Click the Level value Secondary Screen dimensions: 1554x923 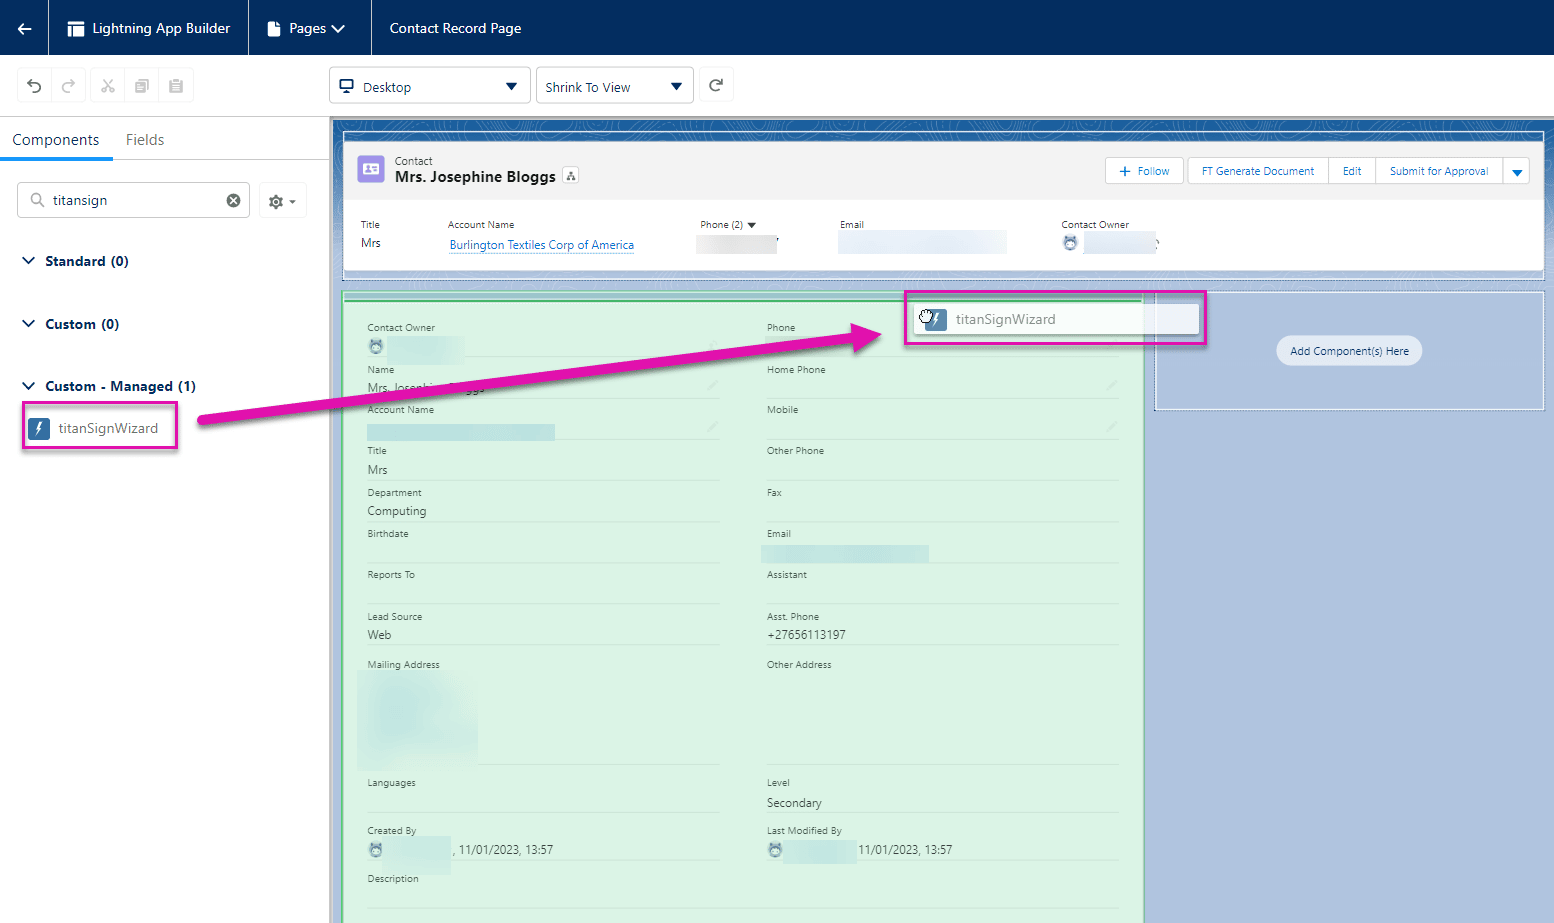[794, 803]
